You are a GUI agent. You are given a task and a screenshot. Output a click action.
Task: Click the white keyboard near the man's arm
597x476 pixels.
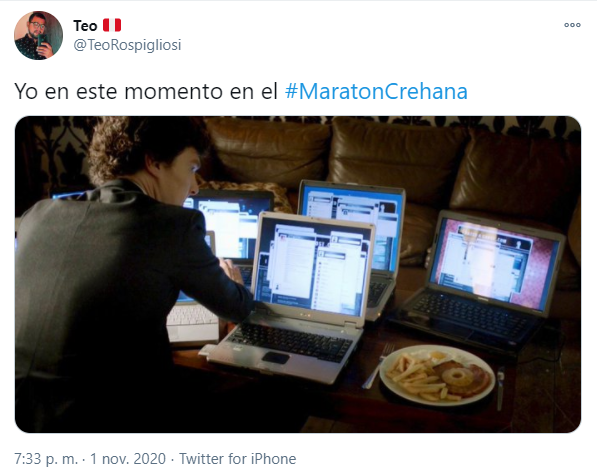coord(192,315)
